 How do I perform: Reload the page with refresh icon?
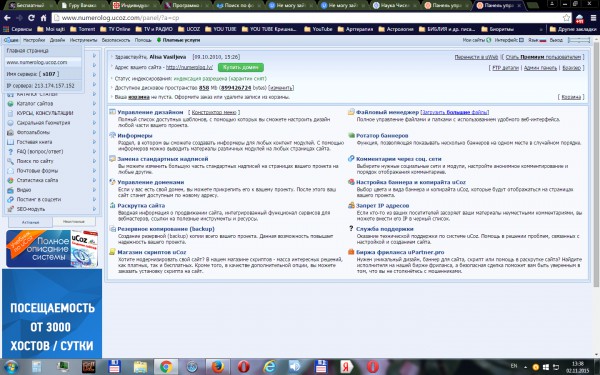tap(31, 18)
